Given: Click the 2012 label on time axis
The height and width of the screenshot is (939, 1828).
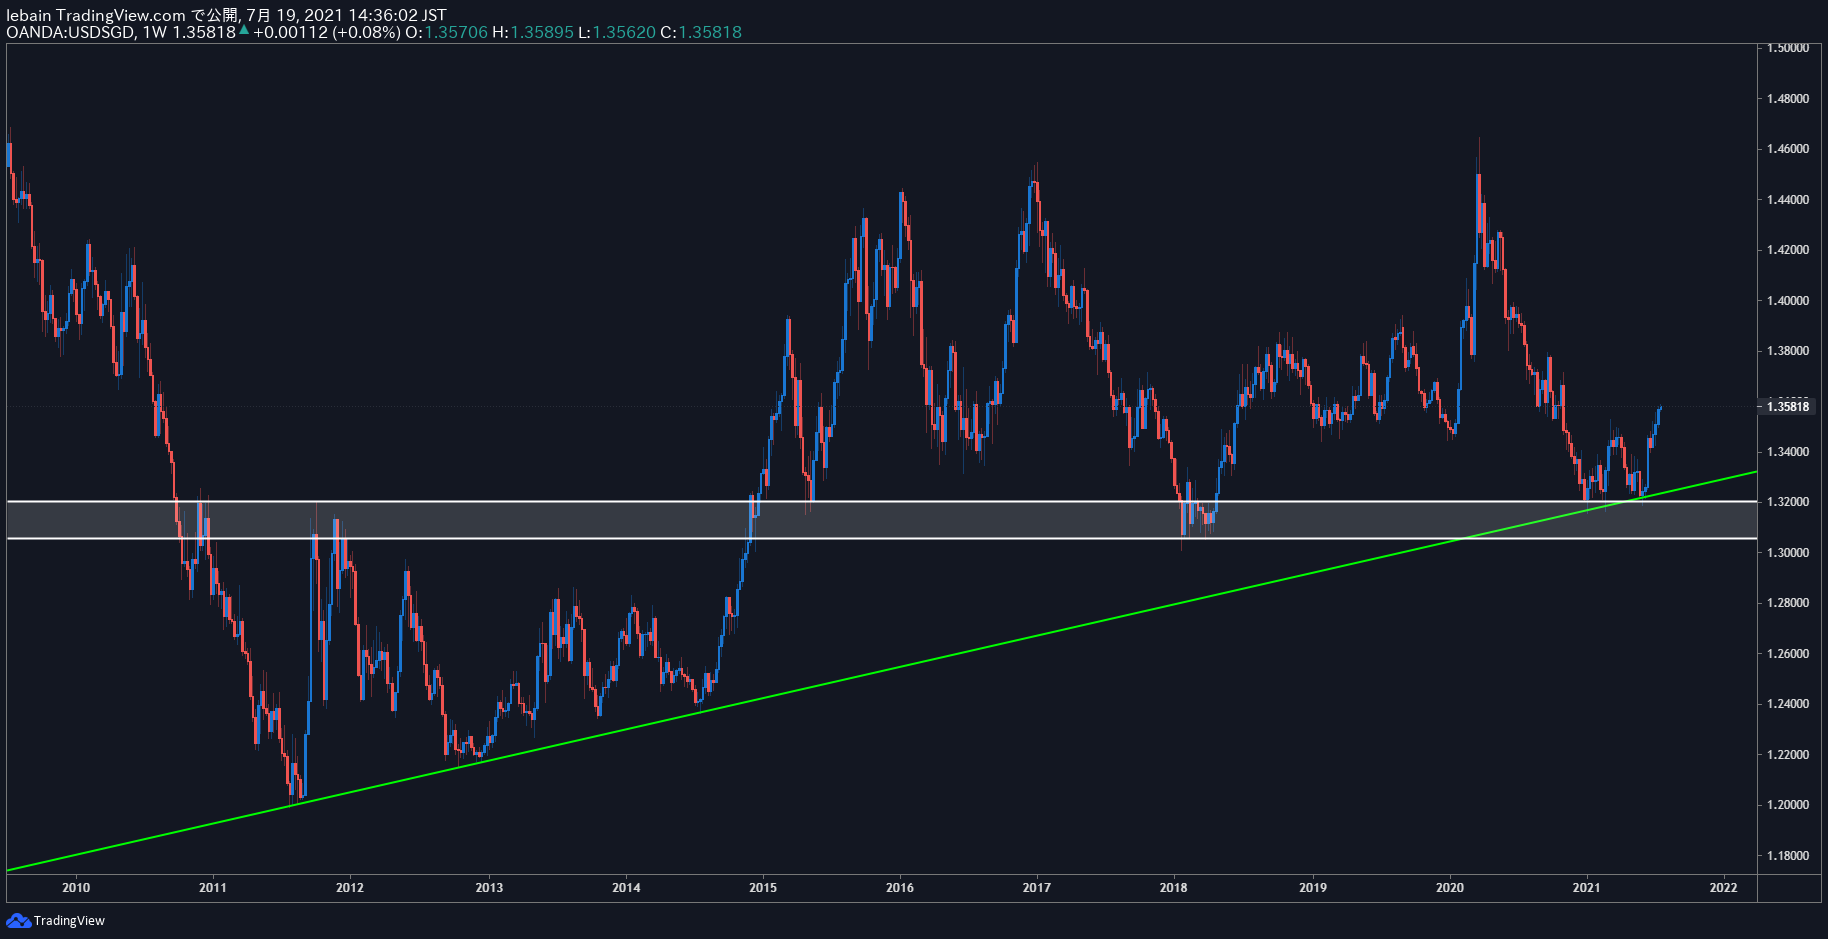Looking at the screenshot, I should pos(350,888).
